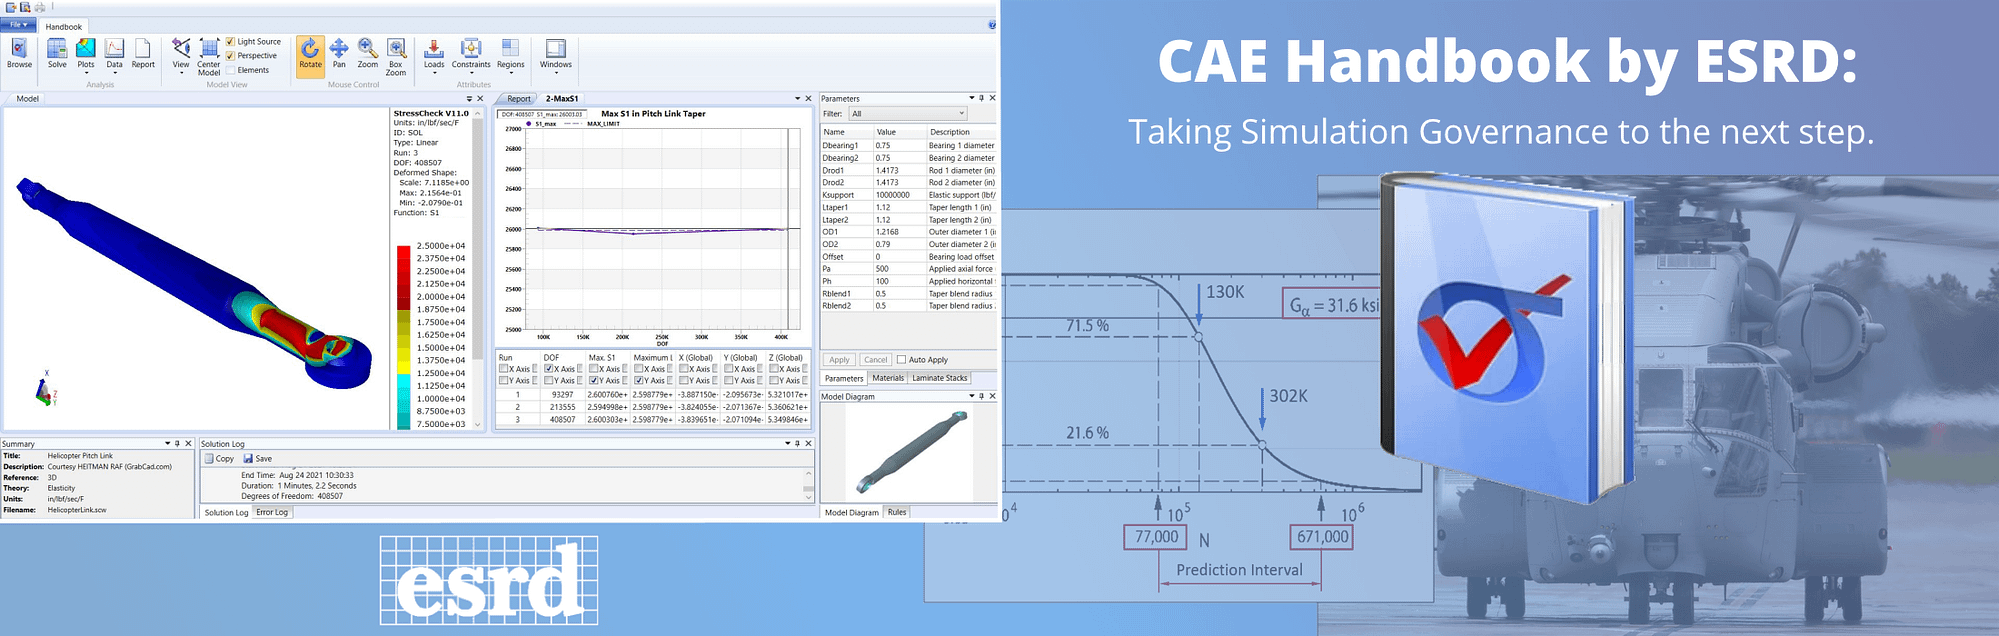Pin the Model Diagram panel

(981, 396)
